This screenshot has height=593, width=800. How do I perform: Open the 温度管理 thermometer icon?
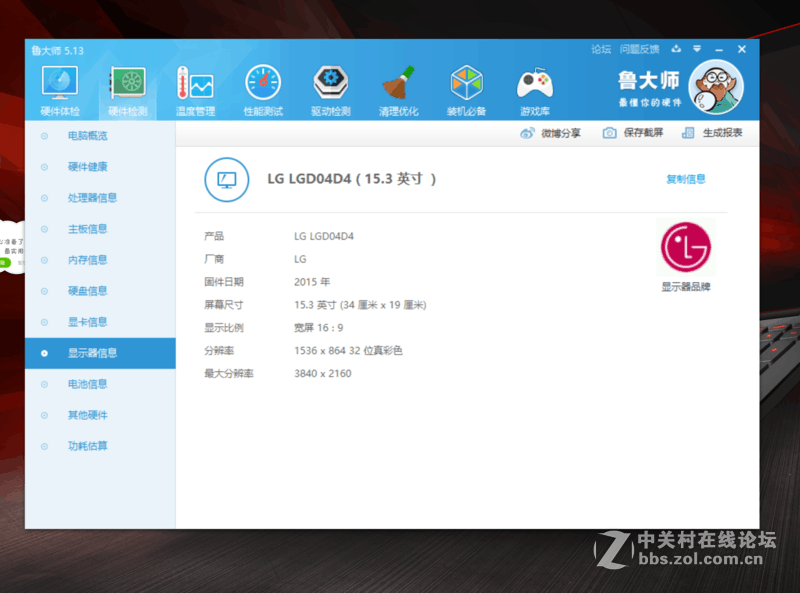(195, 83)
